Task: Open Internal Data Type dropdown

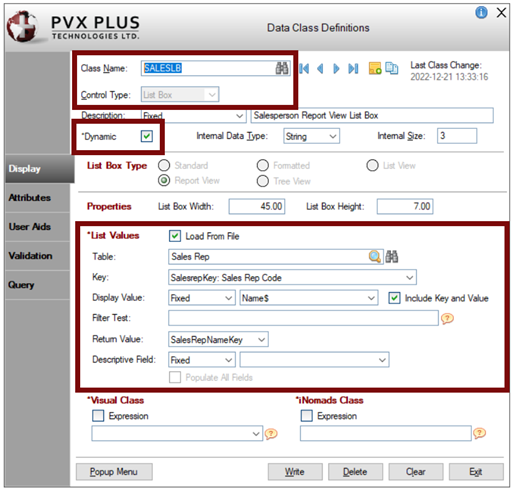Action: click(311, 136)
